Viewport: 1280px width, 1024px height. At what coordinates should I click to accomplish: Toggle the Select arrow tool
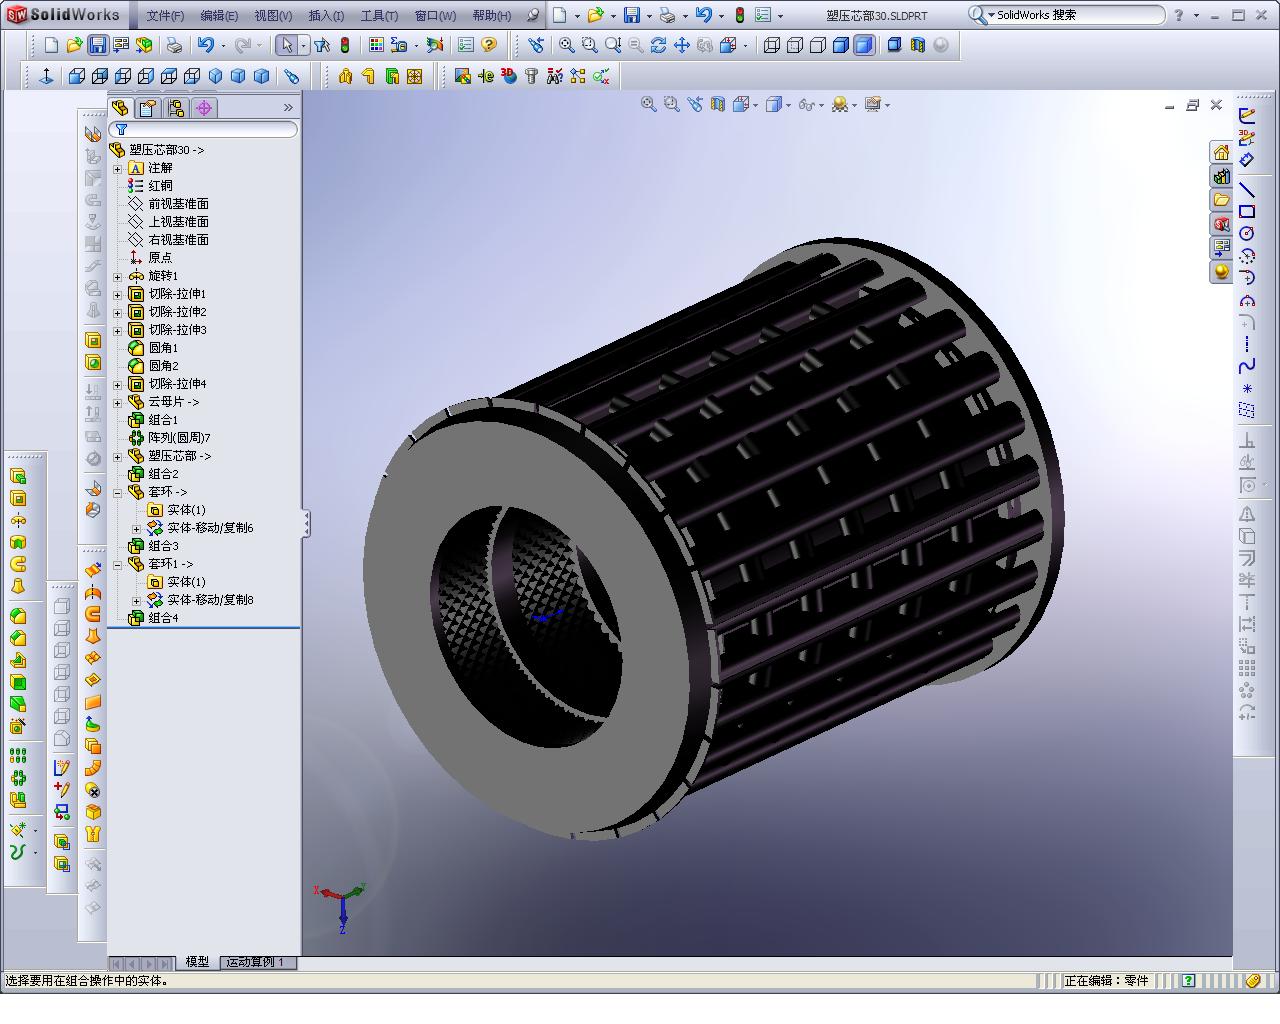(287, 45)
